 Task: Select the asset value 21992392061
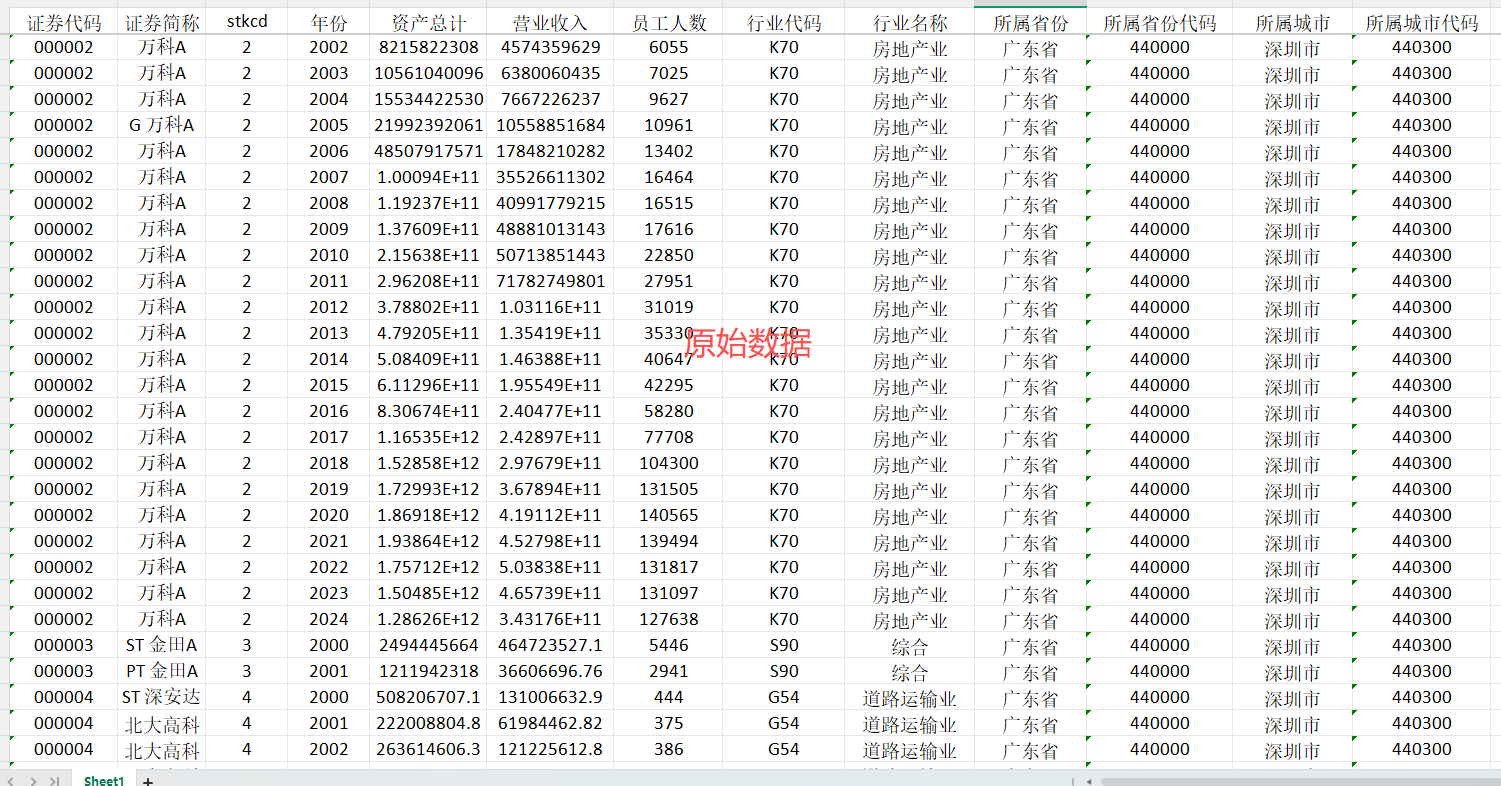click(429, 125)
